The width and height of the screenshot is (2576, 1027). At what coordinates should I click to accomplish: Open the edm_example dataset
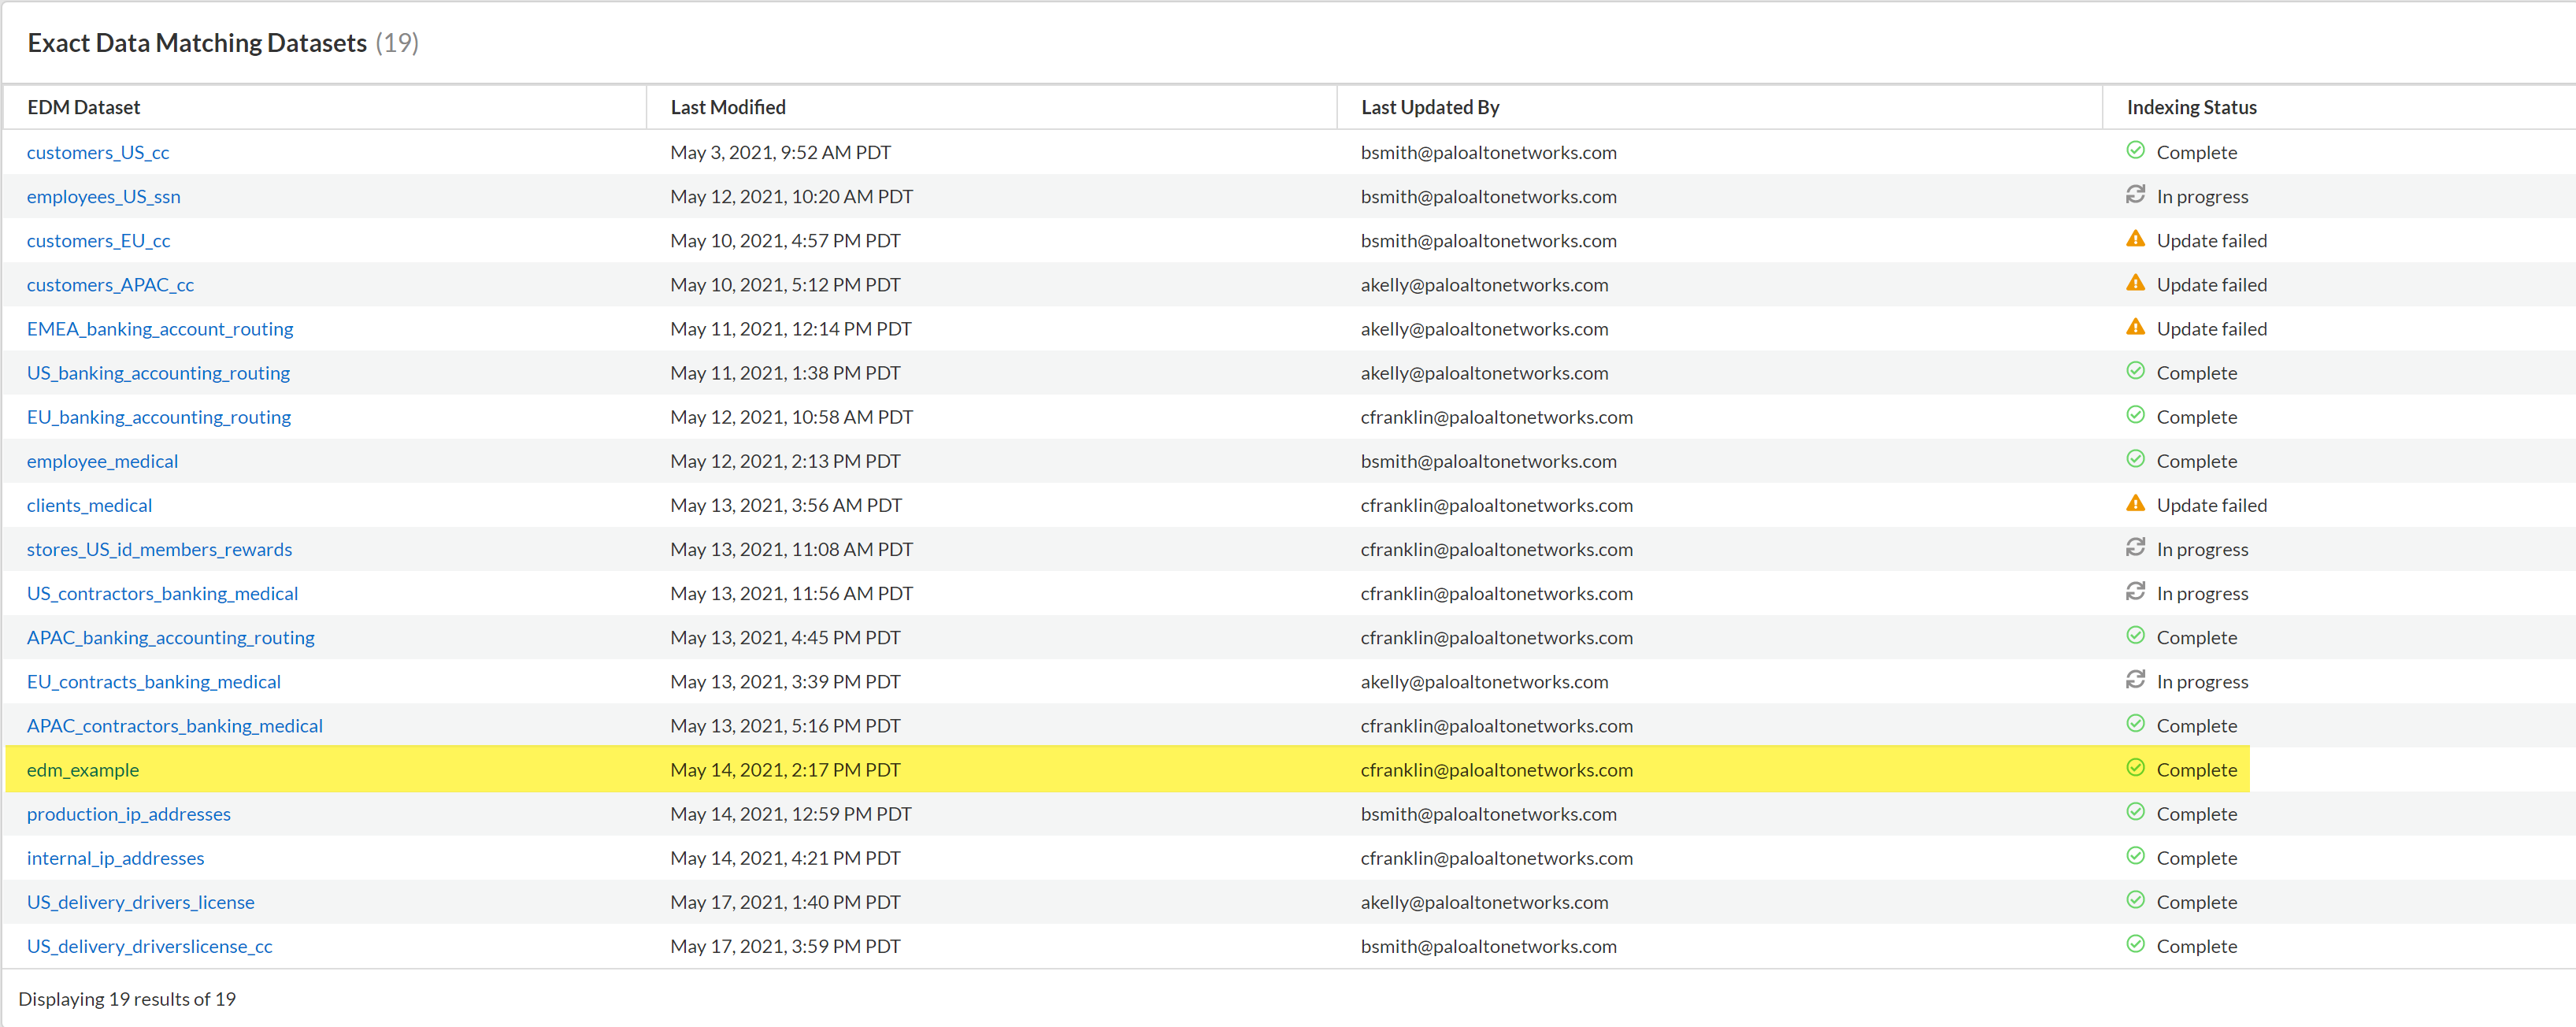click(83, 770)
